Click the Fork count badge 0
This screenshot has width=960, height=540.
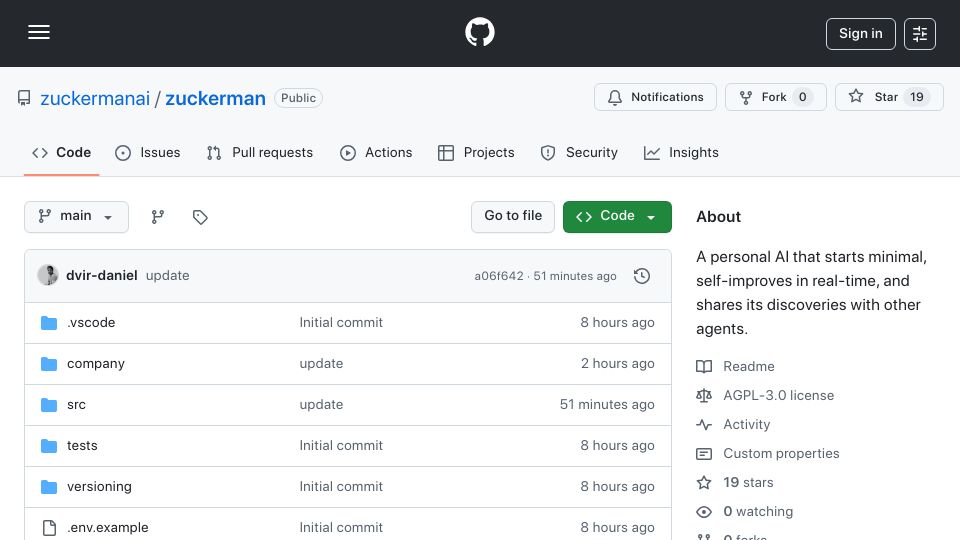coord(802,97)
